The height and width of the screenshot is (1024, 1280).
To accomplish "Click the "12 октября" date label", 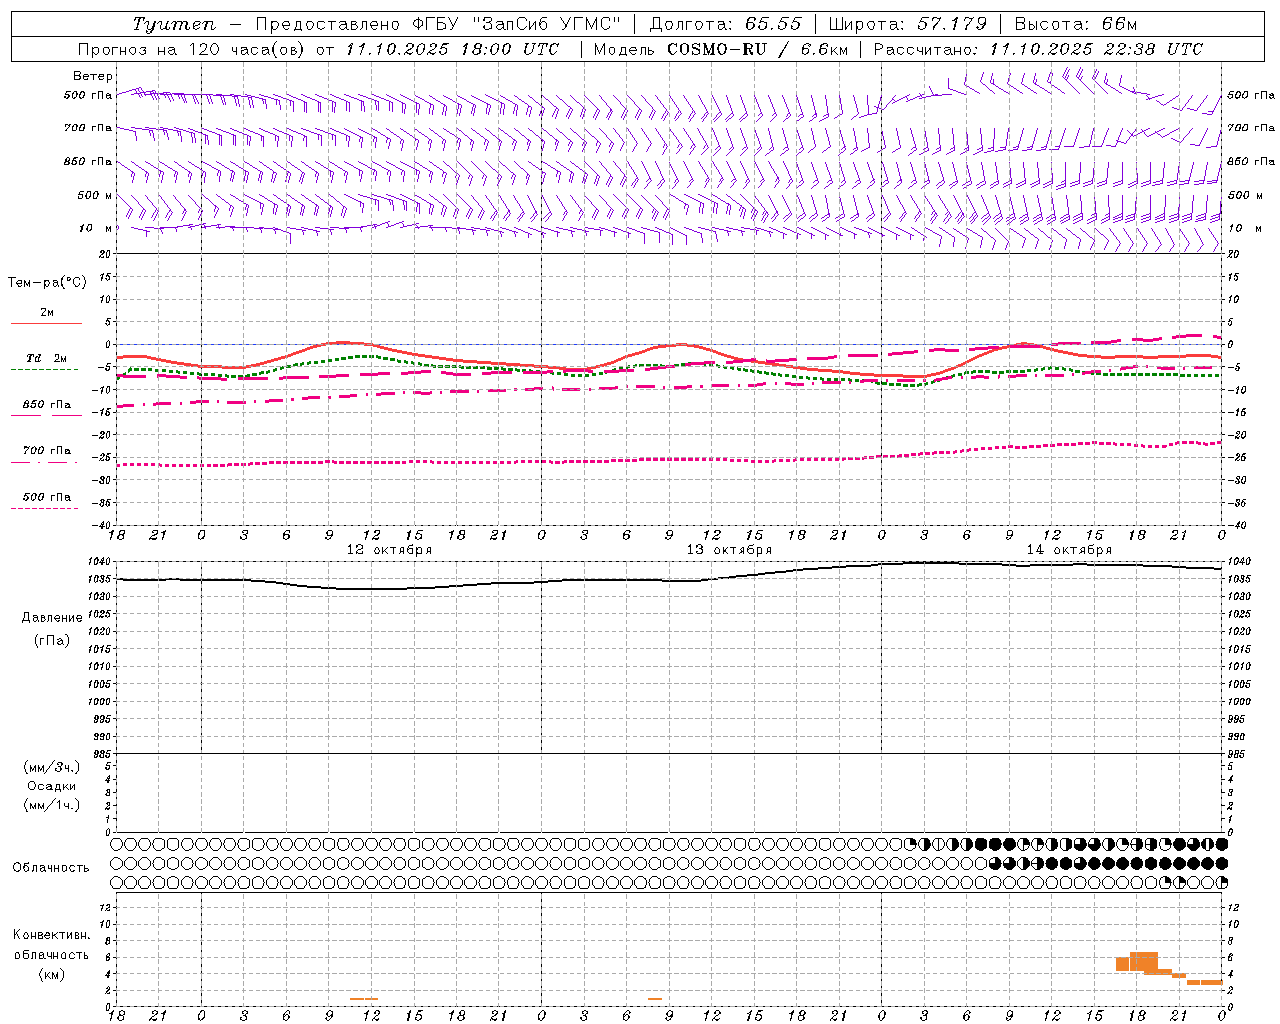I will coord(389,550).
